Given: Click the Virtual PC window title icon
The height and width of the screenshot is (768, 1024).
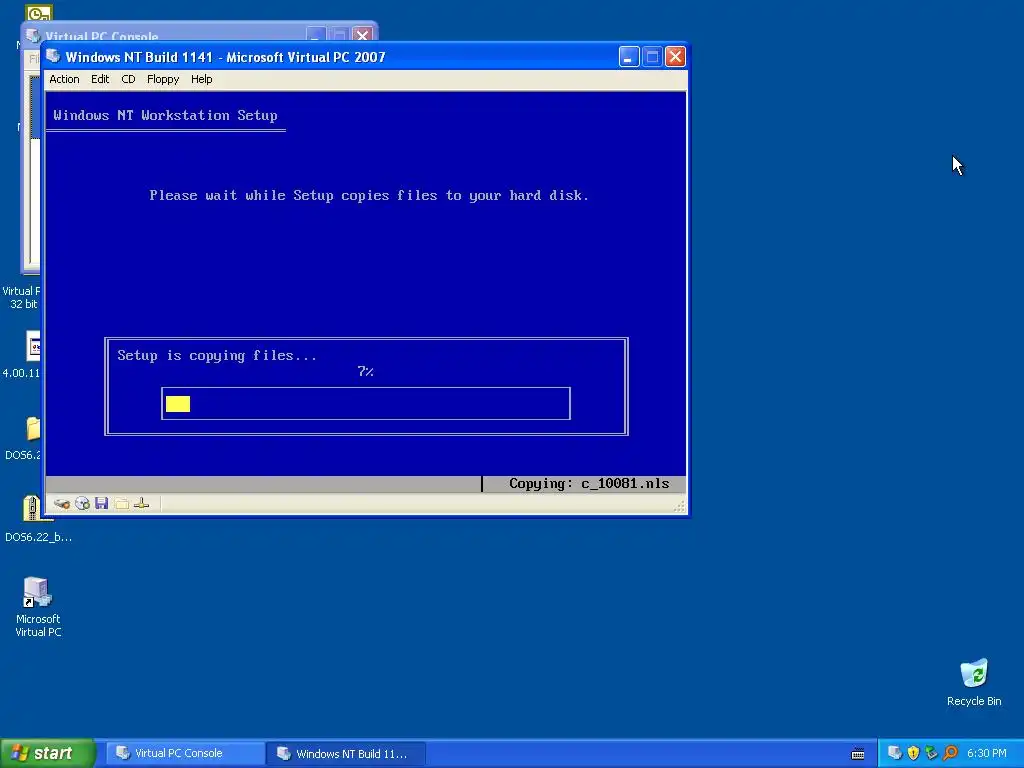Looking at the screenshot, I should (54, 57).
